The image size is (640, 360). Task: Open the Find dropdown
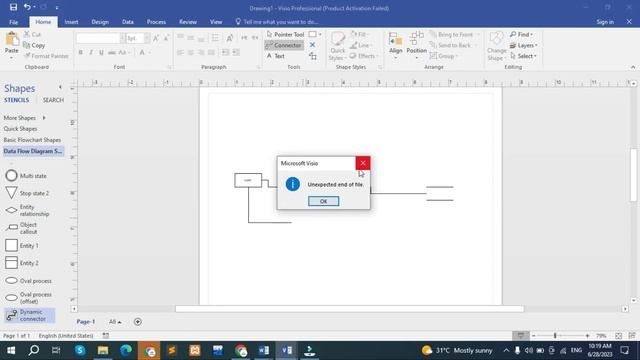click(x=522, y=34)
